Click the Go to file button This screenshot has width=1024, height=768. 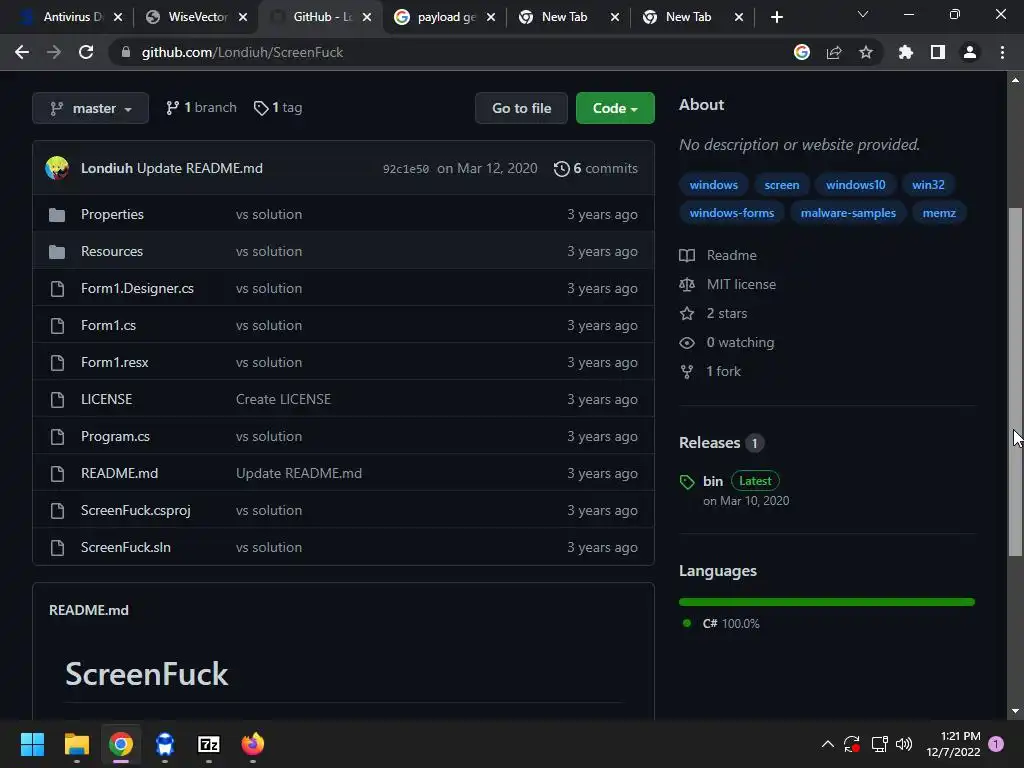[x=521, y=108]
